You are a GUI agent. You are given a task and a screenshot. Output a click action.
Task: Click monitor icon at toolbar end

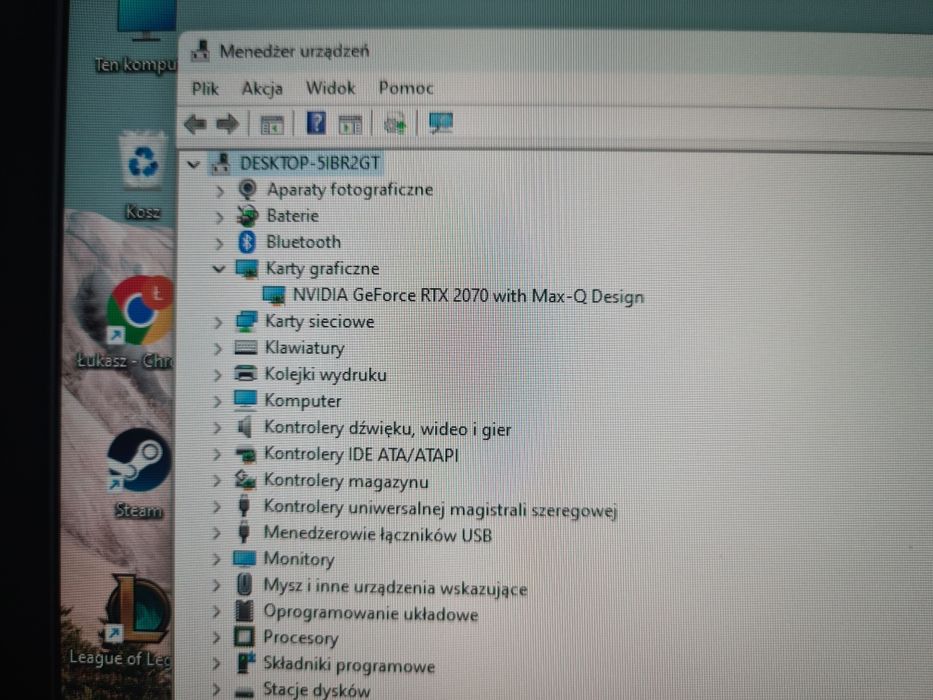click(441, 123)
